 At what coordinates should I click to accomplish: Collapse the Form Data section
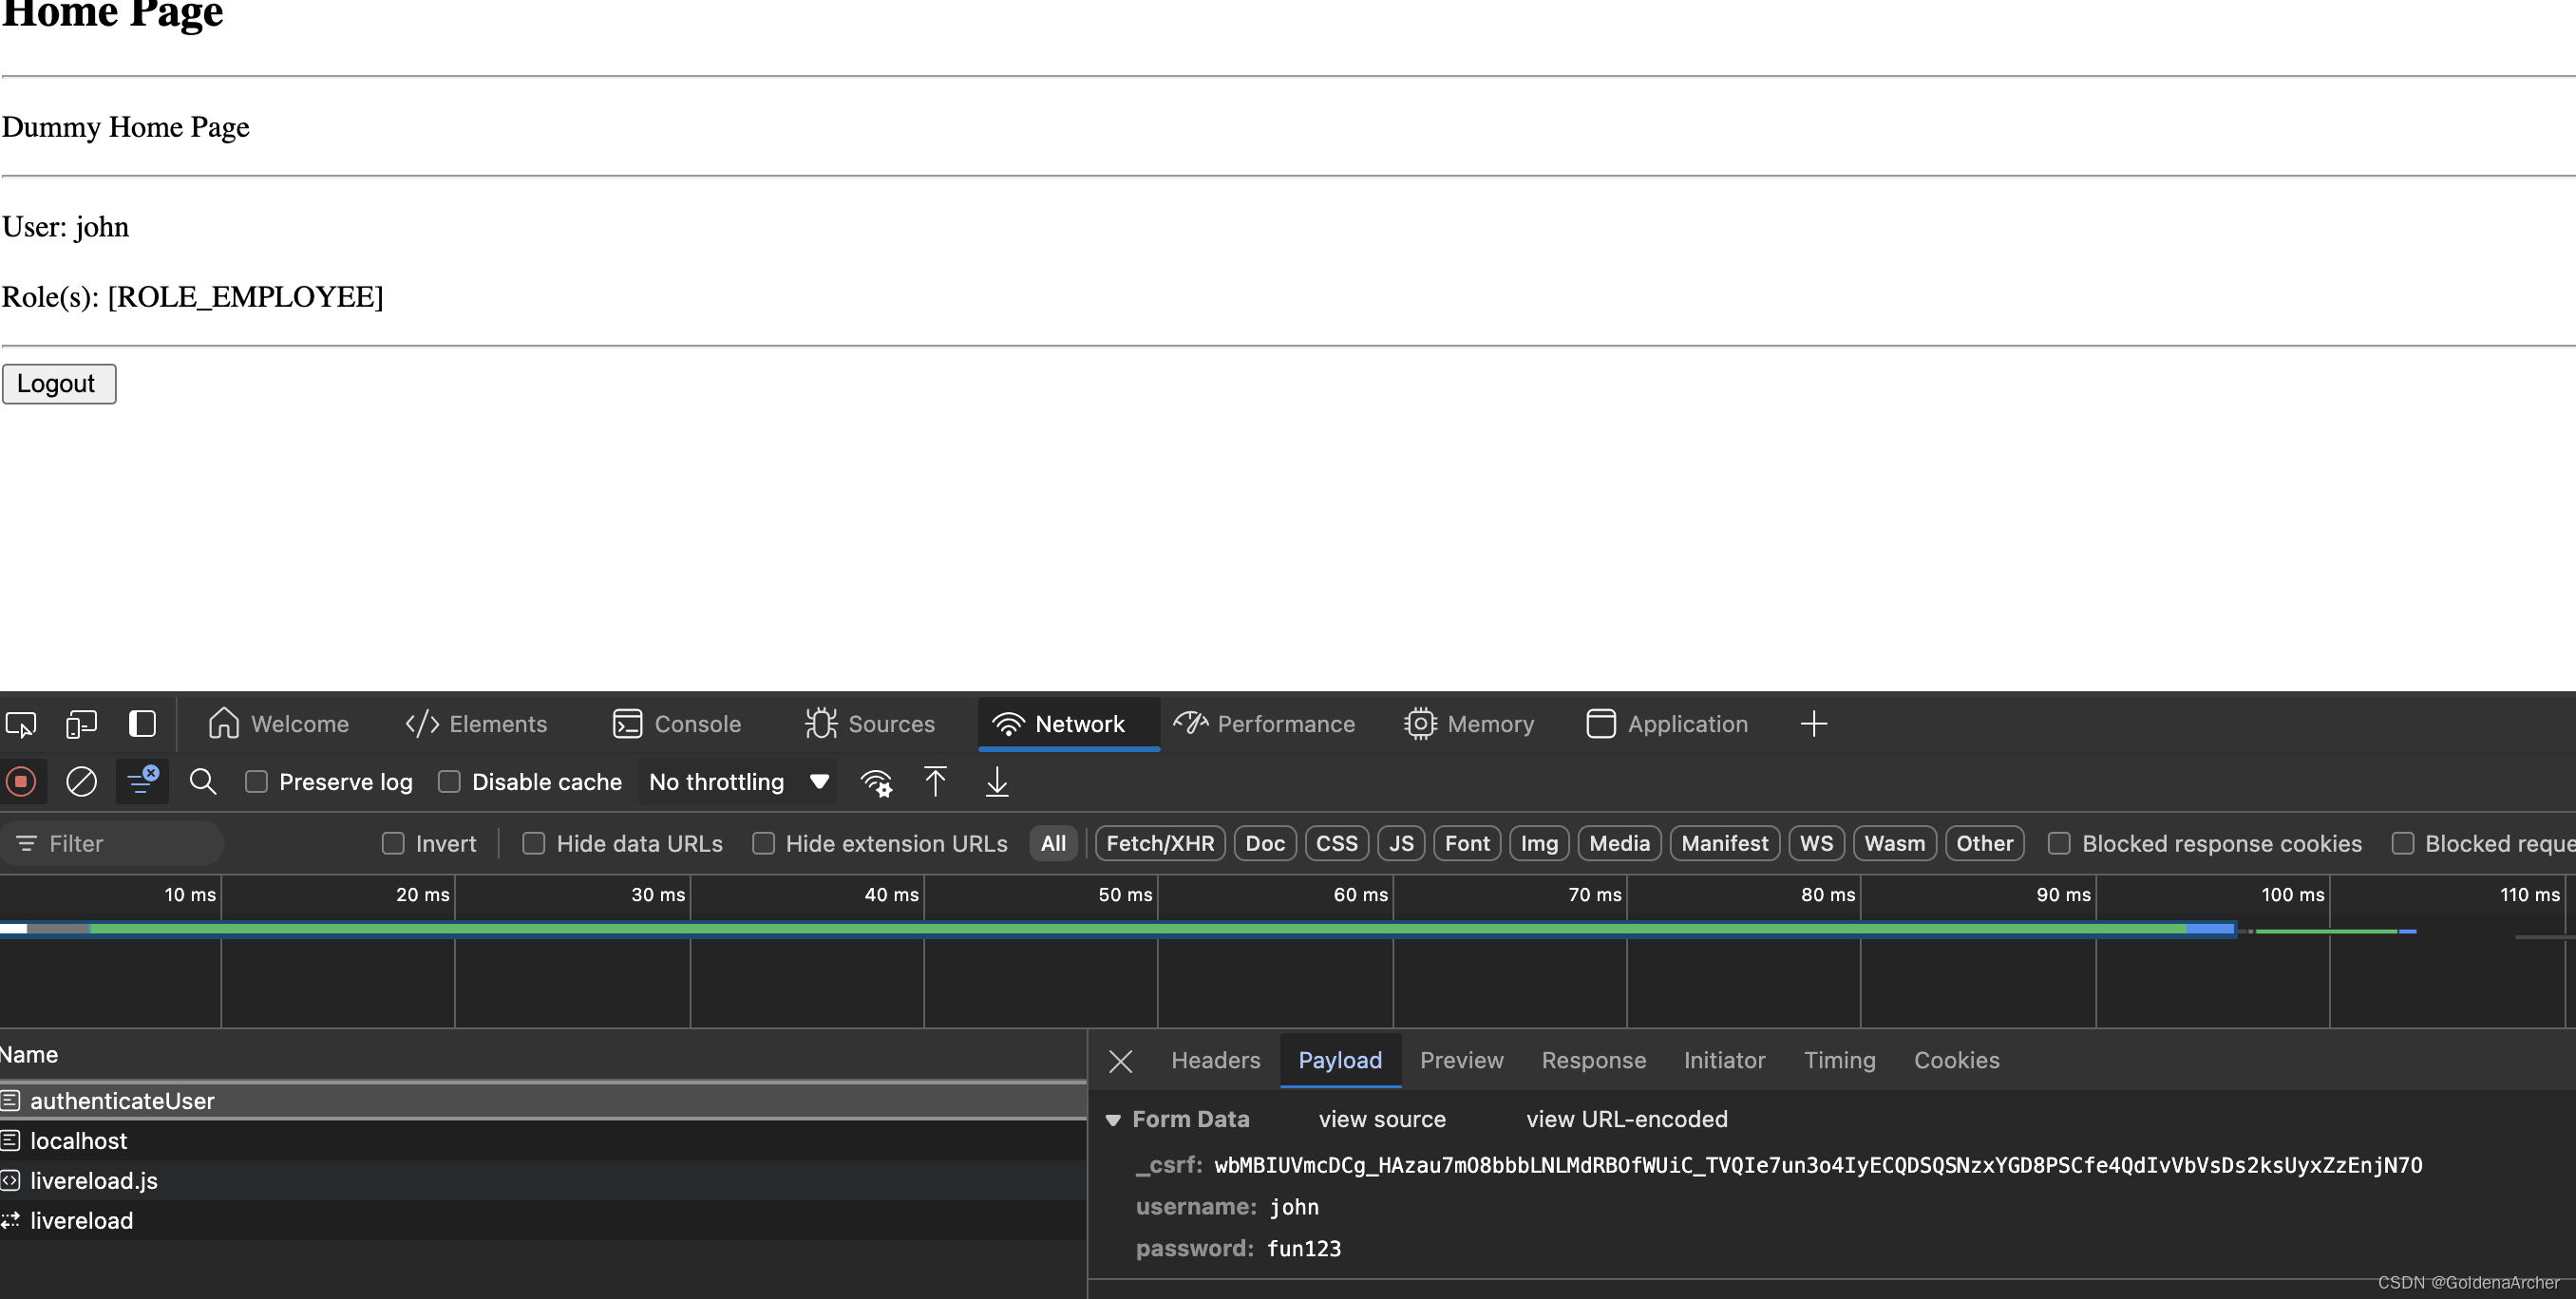[1113, 1120]
